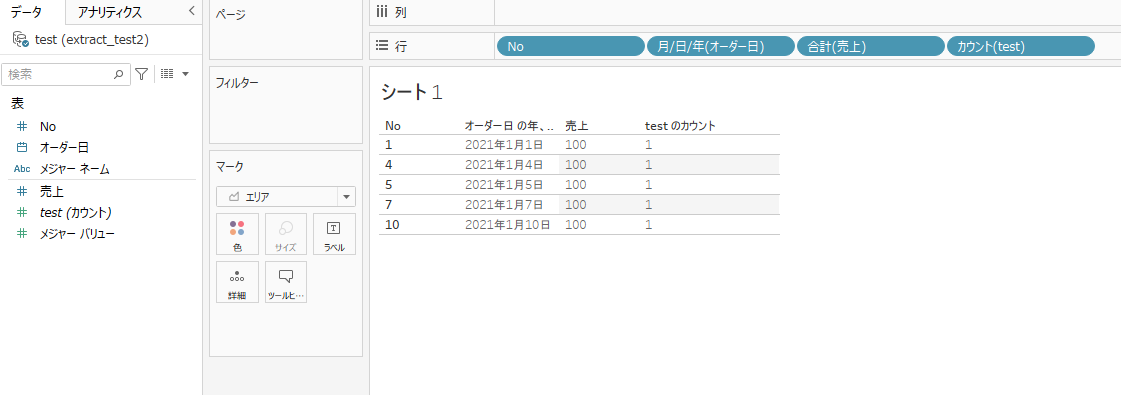
Task: Select the 月/日/年(オーダー日) pill
Action: tap(721, 46)
